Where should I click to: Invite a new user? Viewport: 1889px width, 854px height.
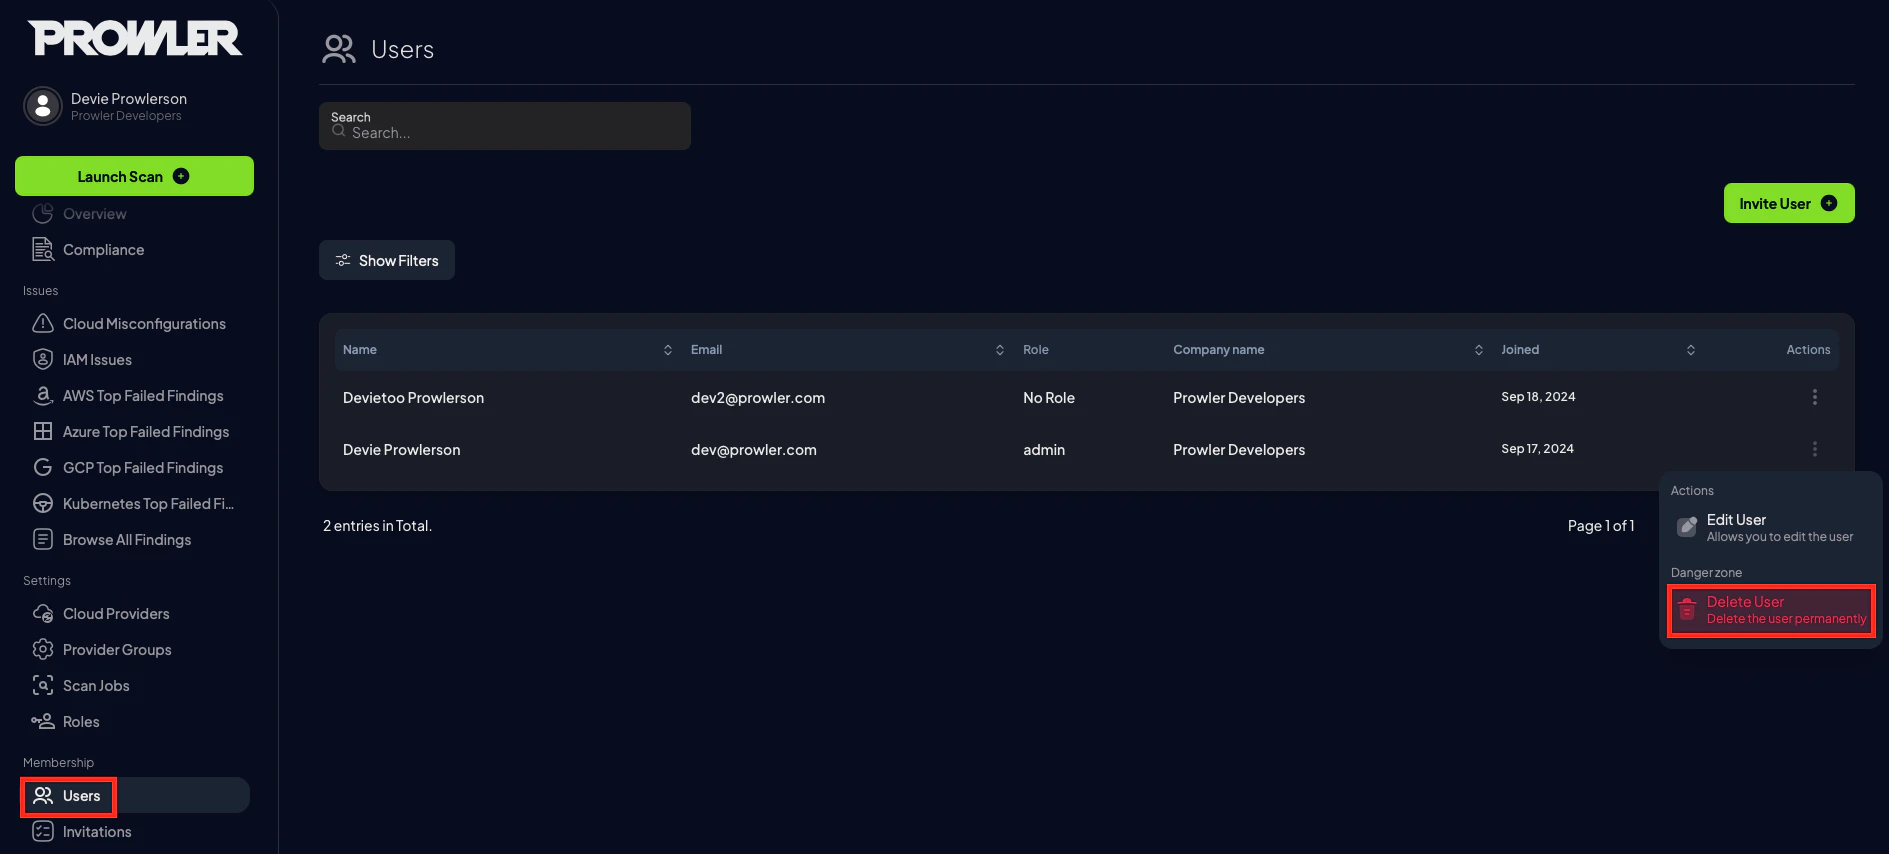tap(1789, 203)
